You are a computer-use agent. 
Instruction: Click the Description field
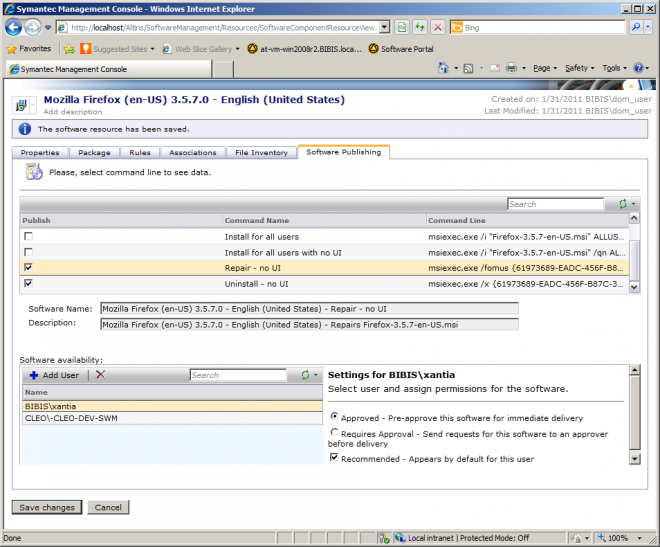(309, 324)
